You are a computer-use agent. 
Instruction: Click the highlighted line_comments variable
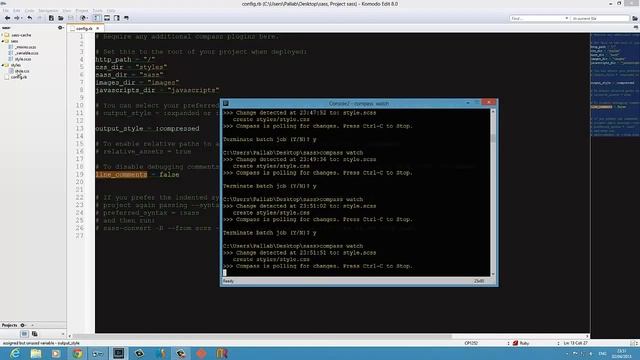point(121,175)
